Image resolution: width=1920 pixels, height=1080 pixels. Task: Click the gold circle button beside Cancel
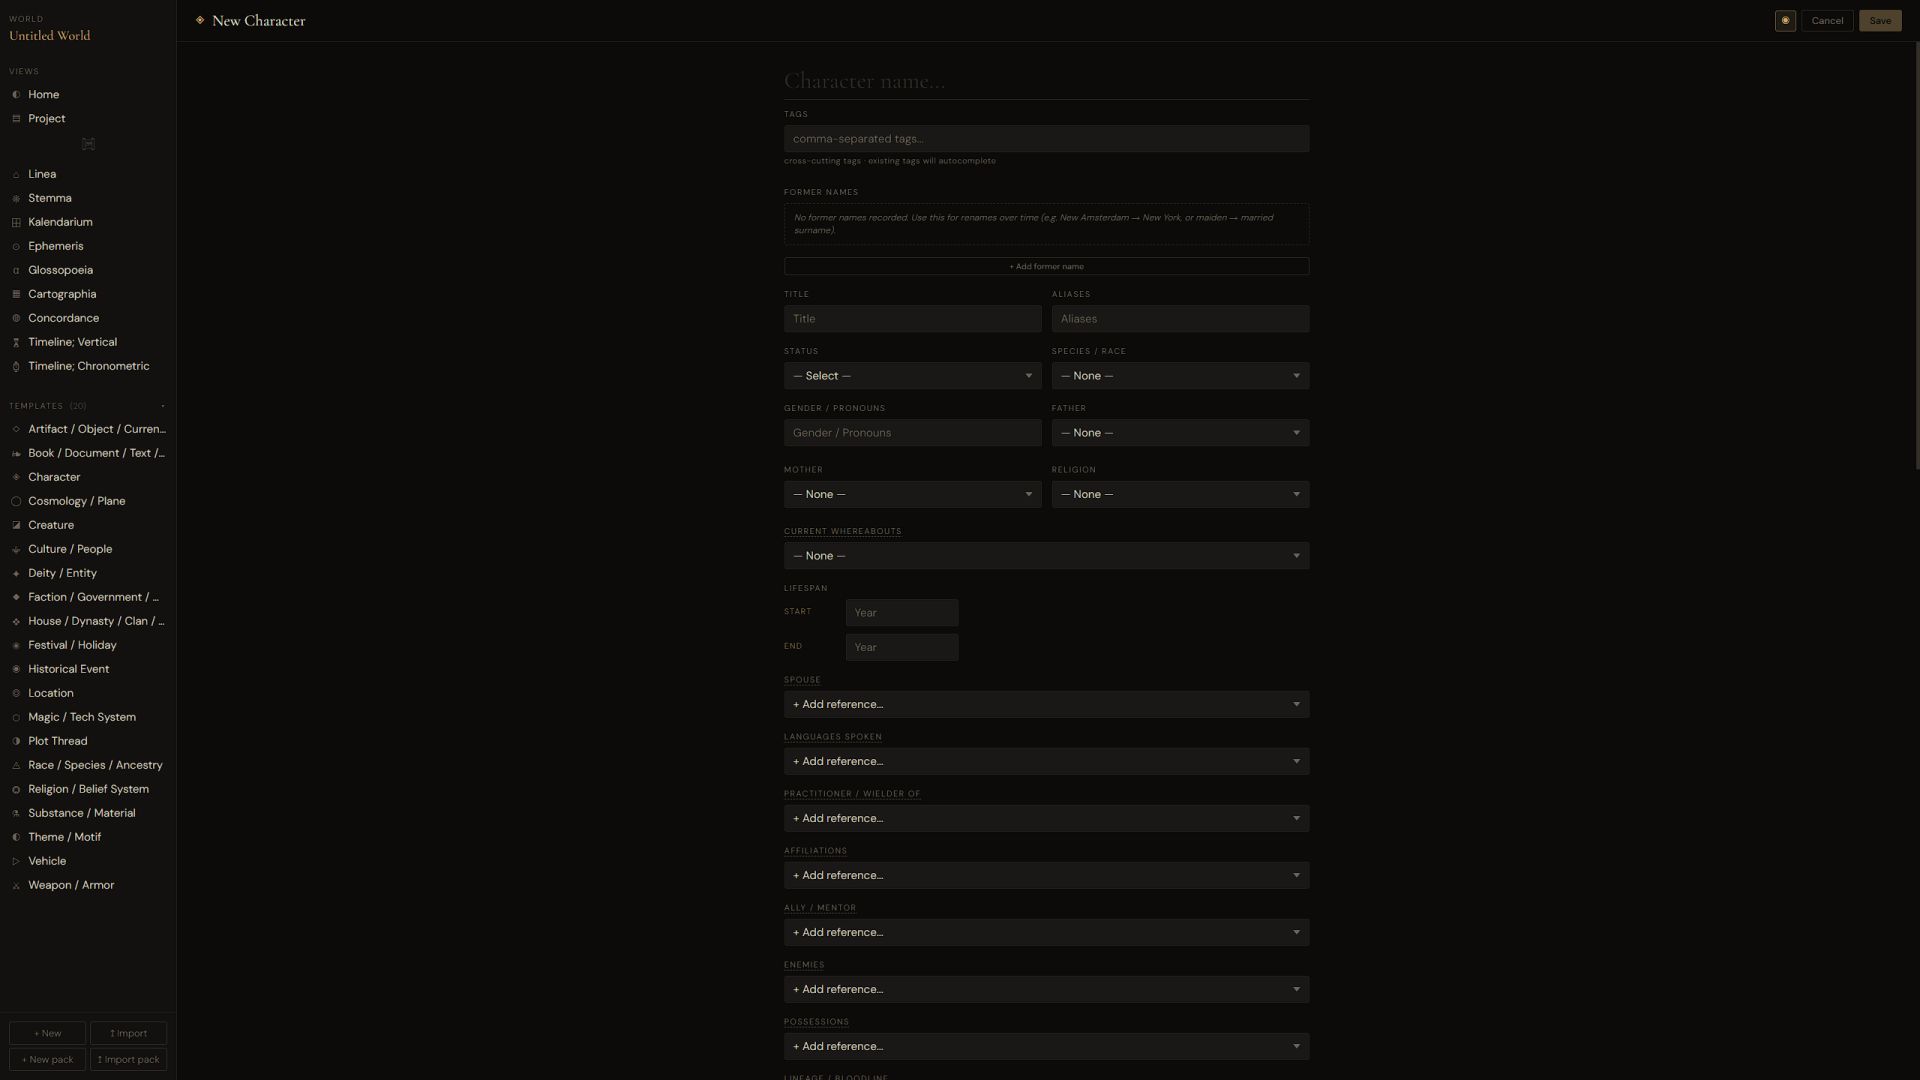1785,21
